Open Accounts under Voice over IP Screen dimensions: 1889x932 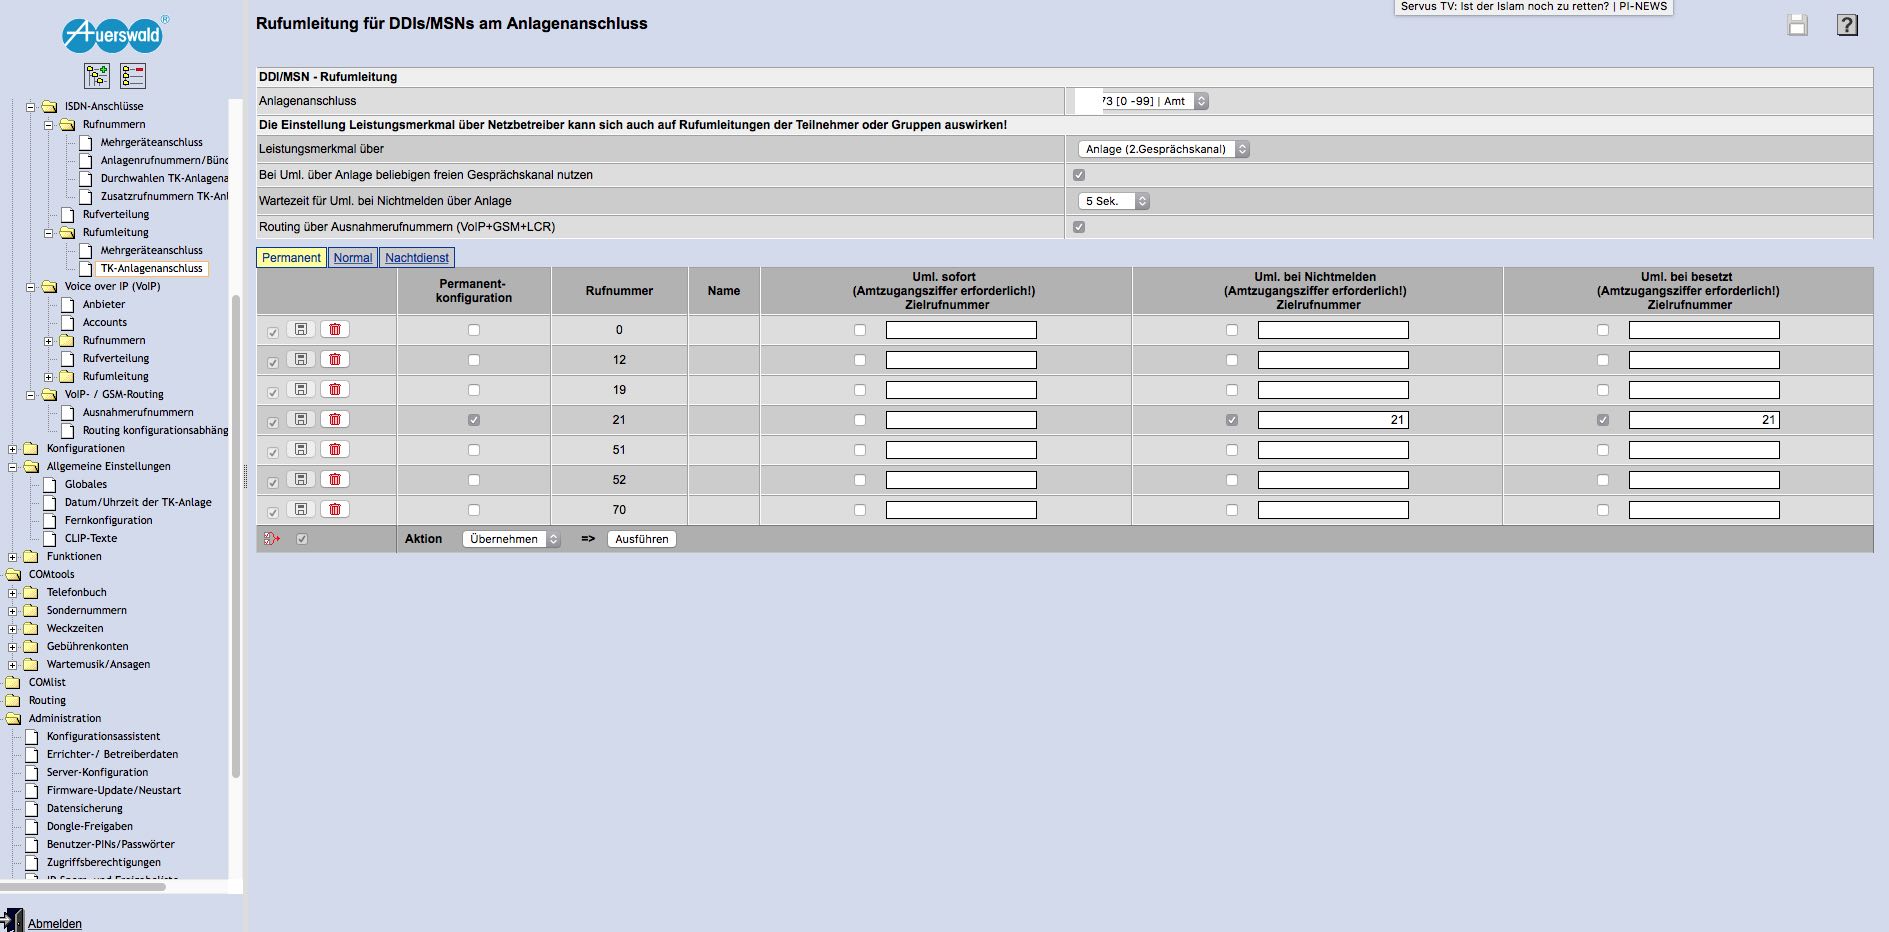(105, 322)
